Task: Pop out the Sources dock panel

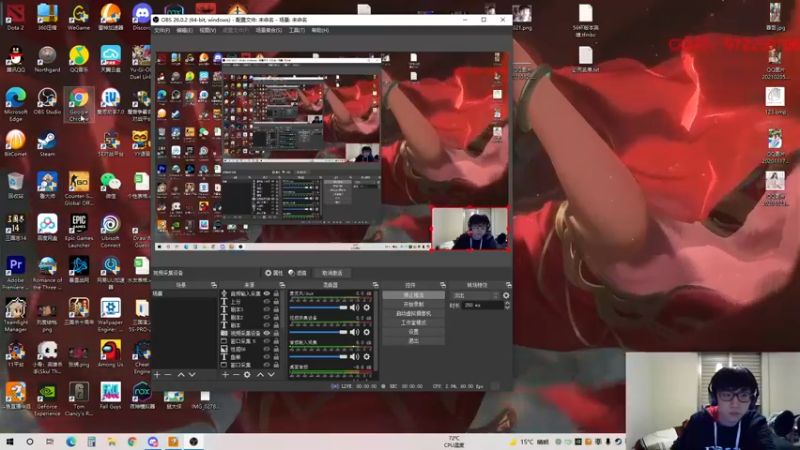Action: point(282,285)
